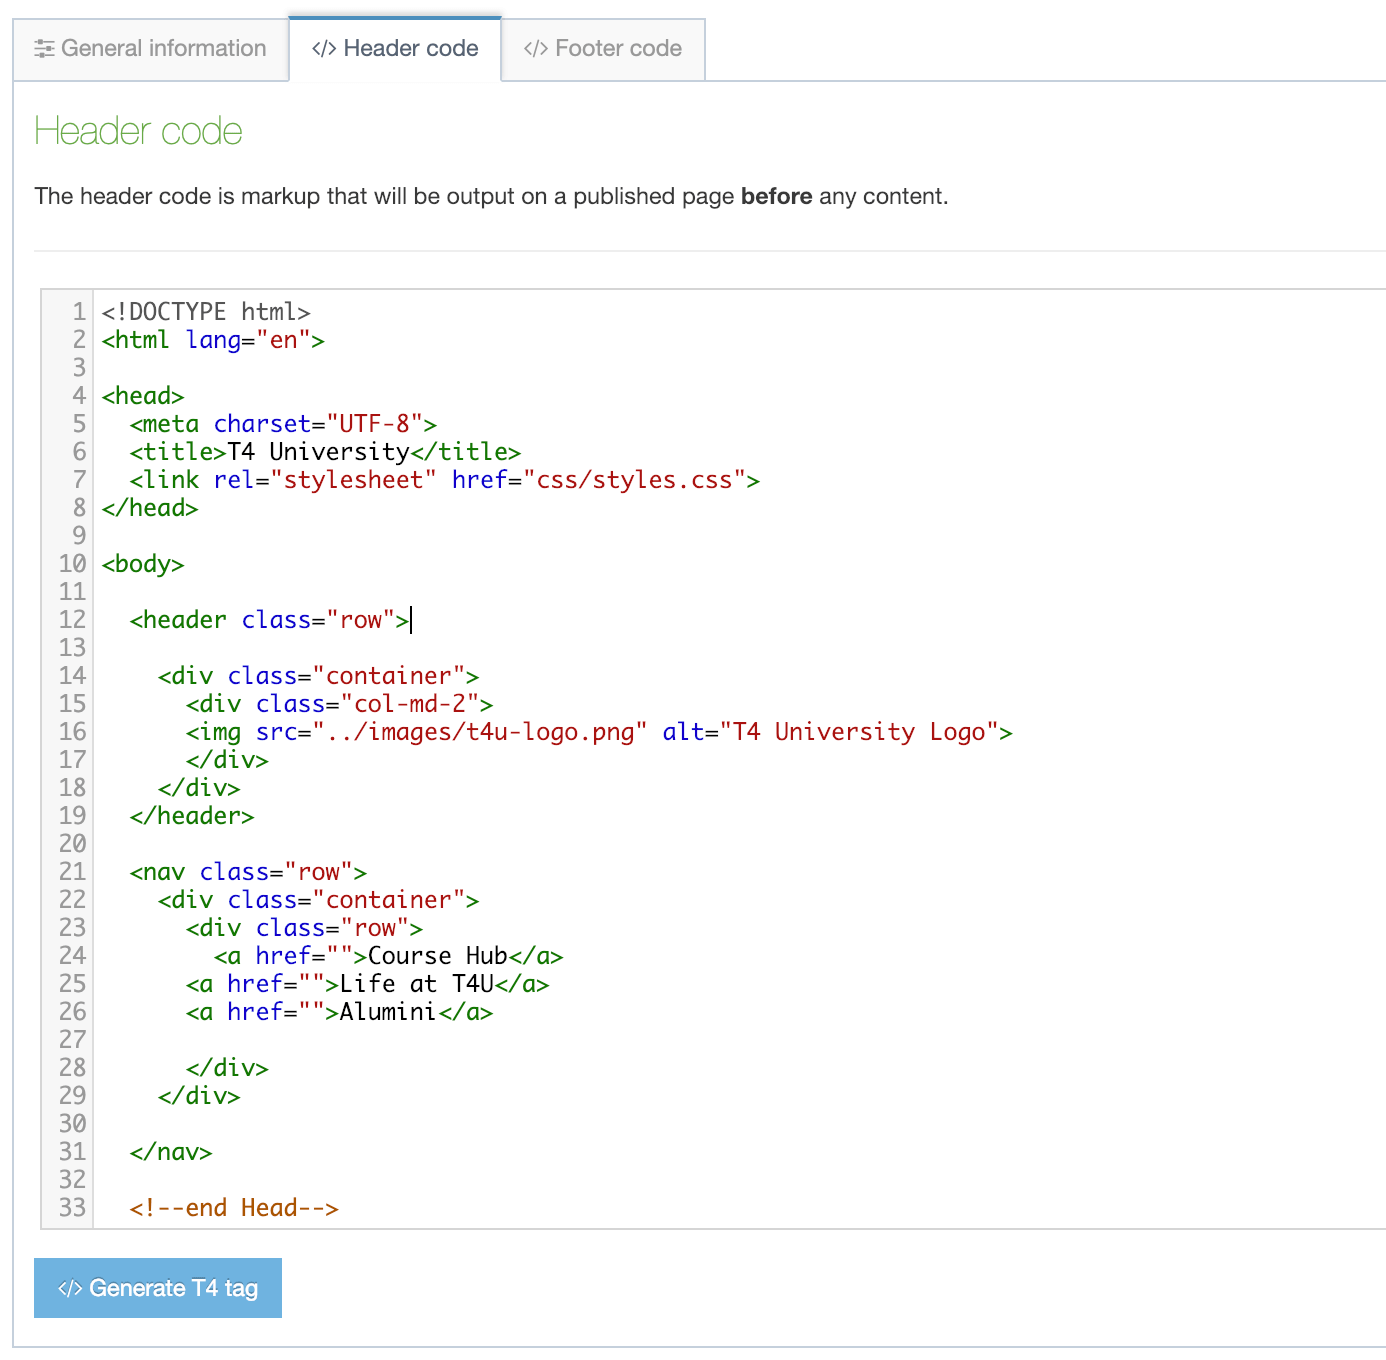Switch to the Footer code tab
Viewport: 1386px width, 1360px height.
(603, 49)
